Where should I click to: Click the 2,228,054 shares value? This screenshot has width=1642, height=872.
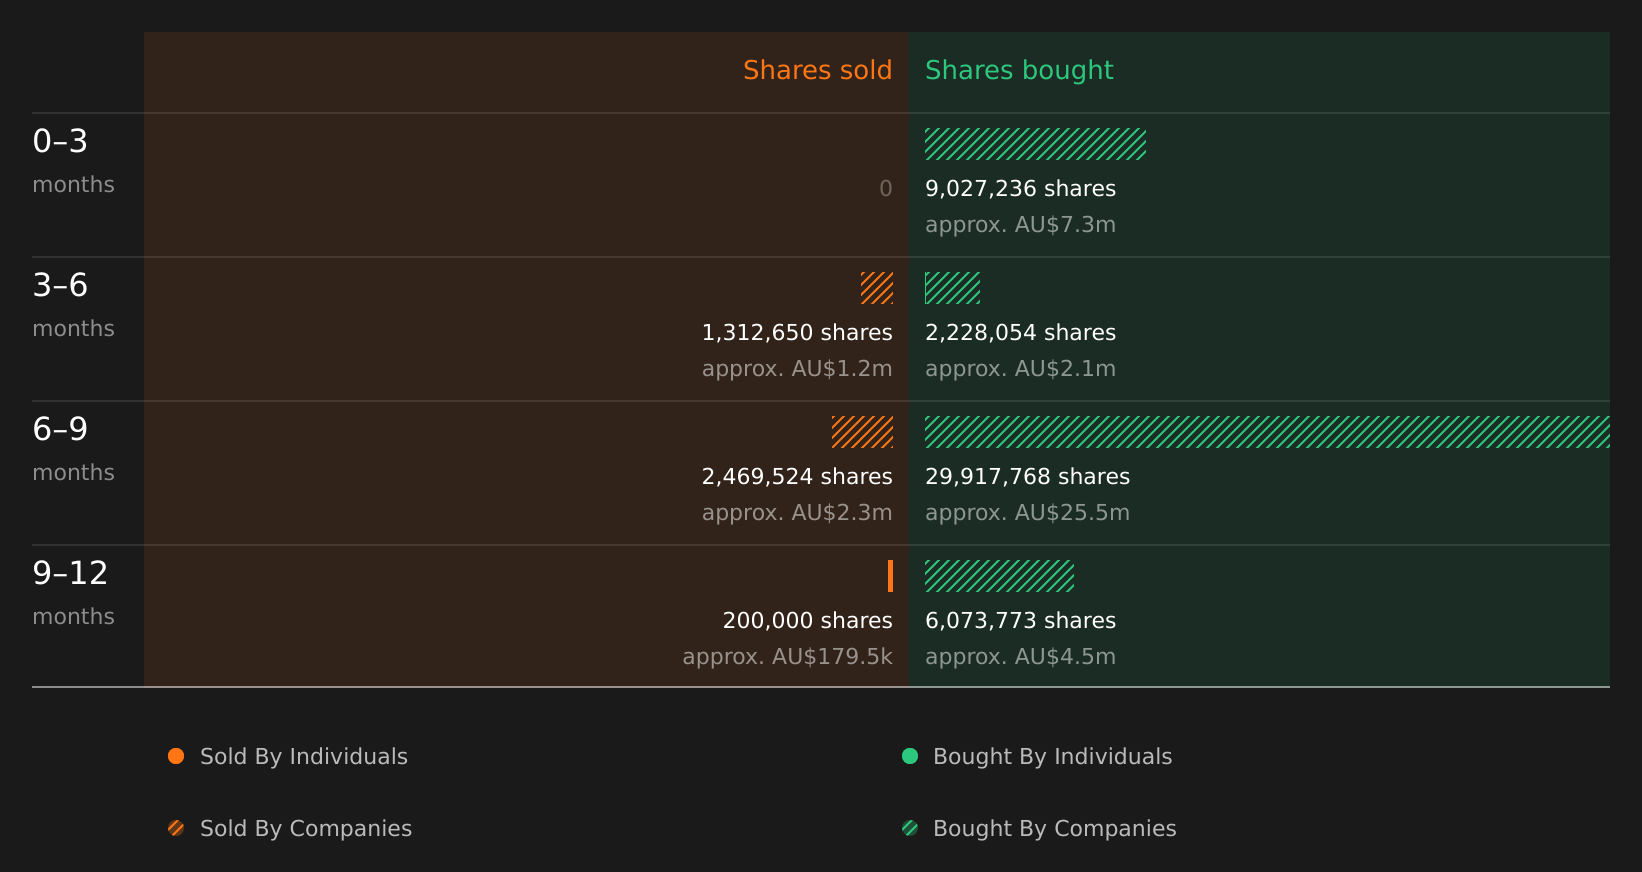(1020, 333)
